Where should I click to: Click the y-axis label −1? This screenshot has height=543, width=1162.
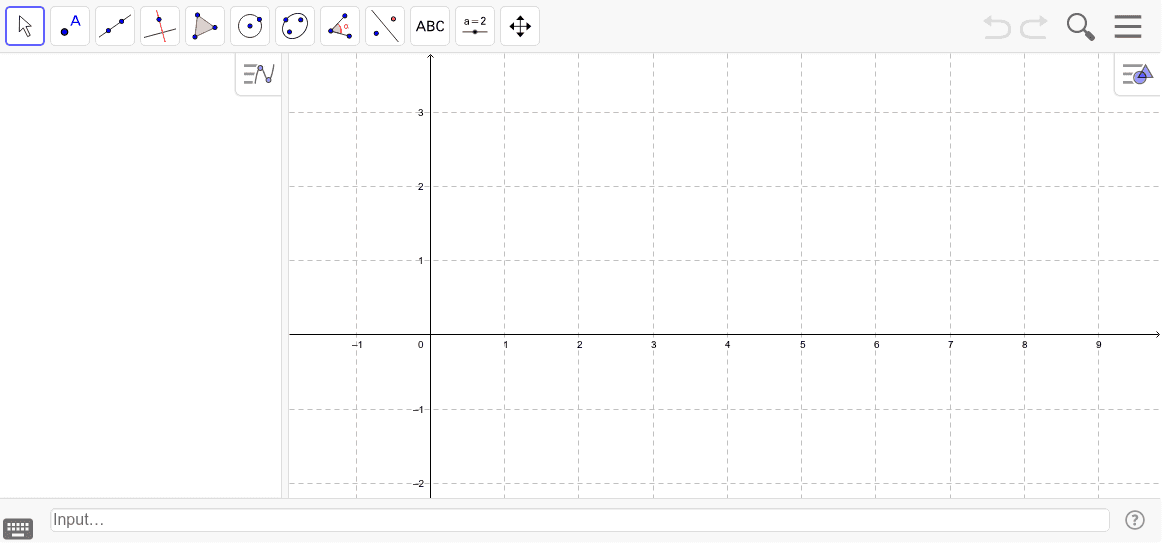point(418,410)
